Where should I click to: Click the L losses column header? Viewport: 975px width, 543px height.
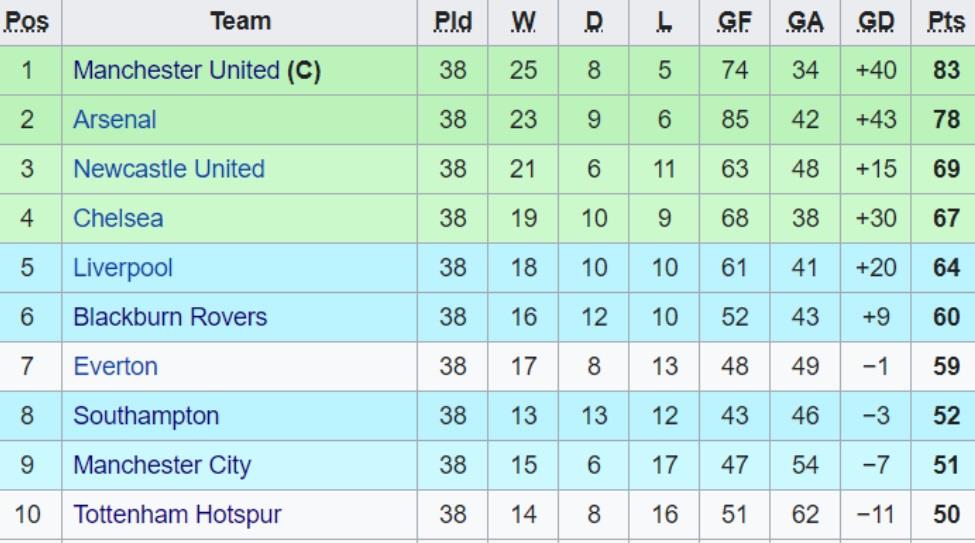[665, 22]
